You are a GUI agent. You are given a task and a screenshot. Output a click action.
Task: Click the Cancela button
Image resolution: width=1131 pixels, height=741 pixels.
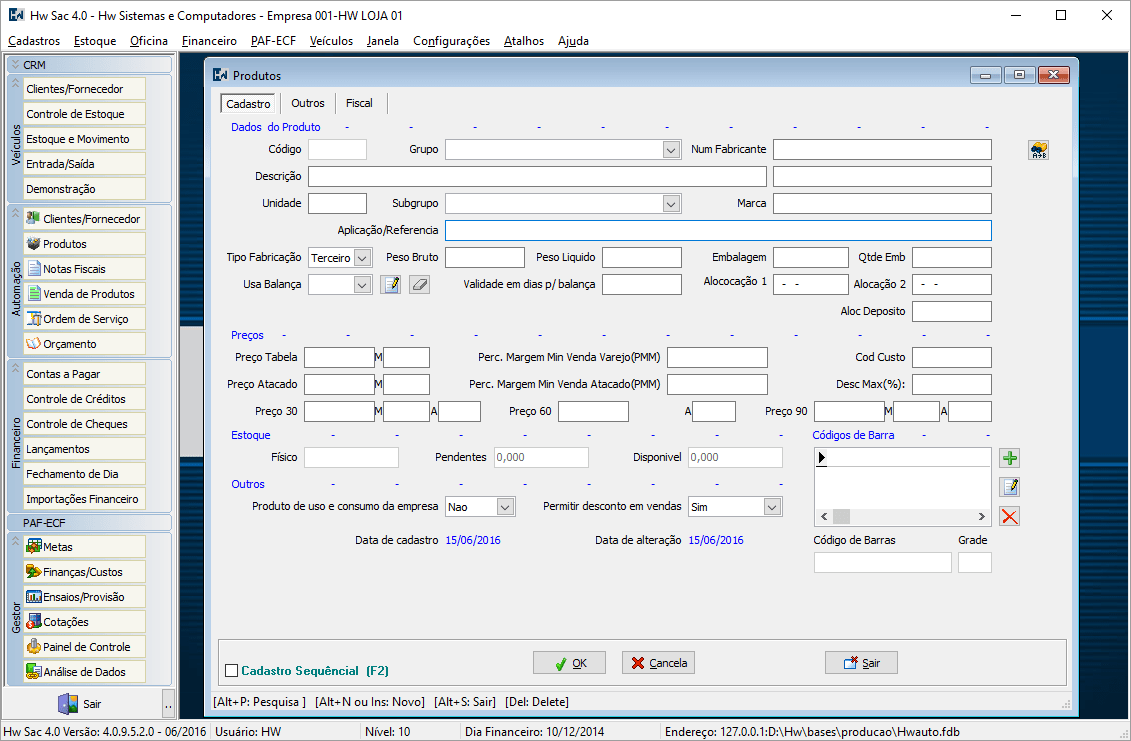point(659,663)
